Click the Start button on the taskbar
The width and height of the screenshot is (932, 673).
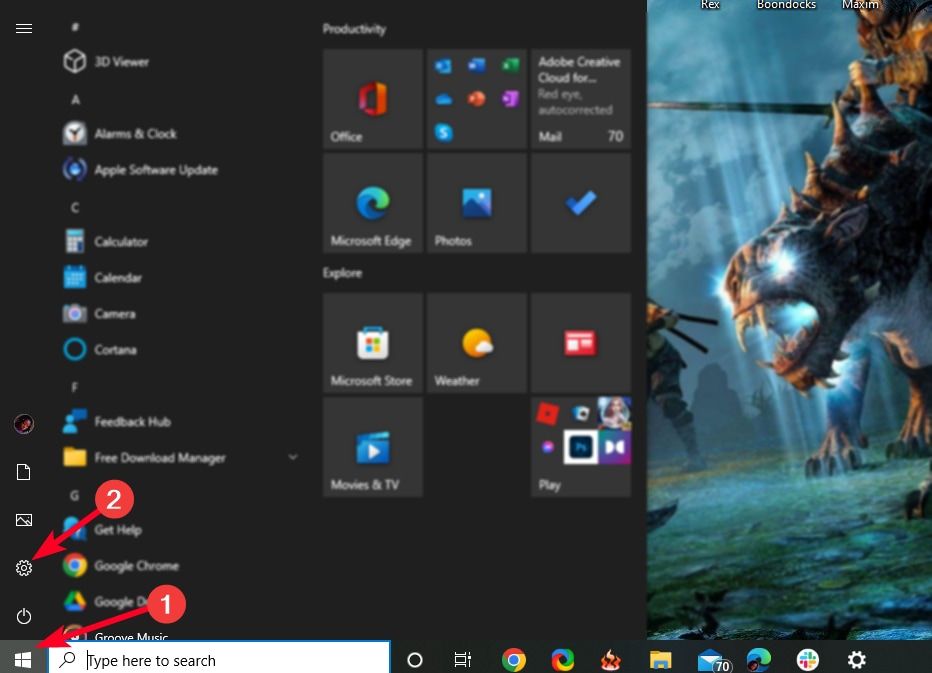click(x=22, y=658)
